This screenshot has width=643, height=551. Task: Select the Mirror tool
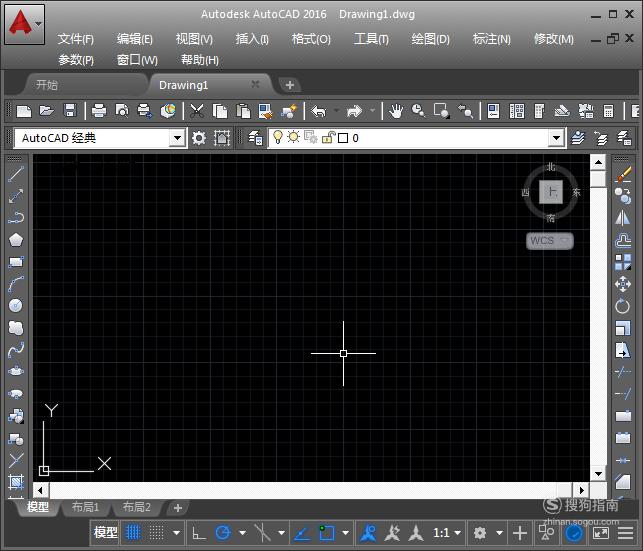(623, 218)
